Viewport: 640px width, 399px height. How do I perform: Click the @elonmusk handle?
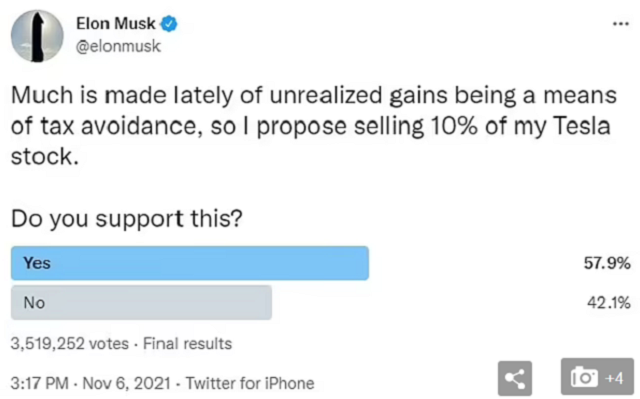click(118, 46)
